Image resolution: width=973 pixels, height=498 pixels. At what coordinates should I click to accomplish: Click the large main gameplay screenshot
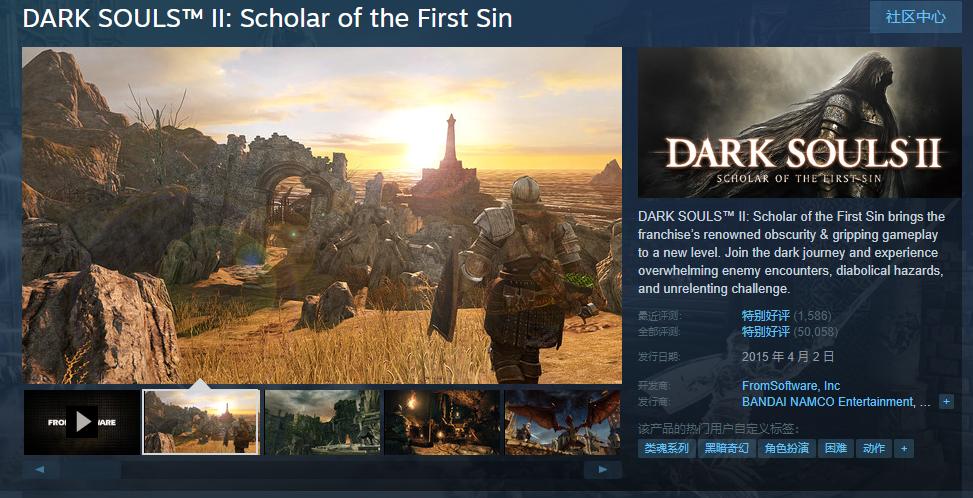point(322,215)
